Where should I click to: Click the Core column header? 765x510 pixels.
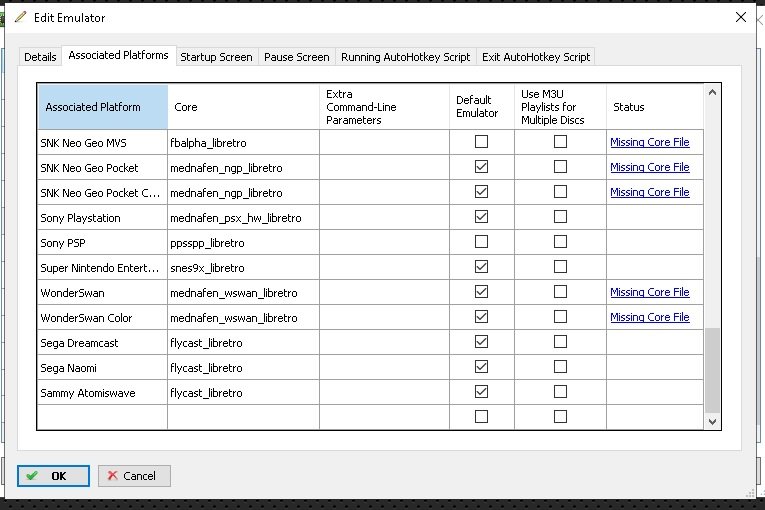pos(243,107)
